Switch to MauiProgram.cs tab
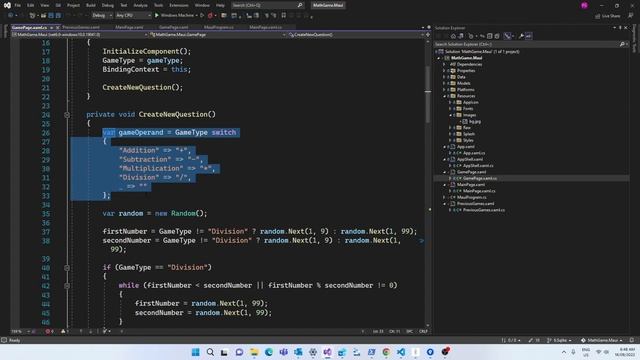This screenshot has height=360, width=640. (x=219, y=27)
